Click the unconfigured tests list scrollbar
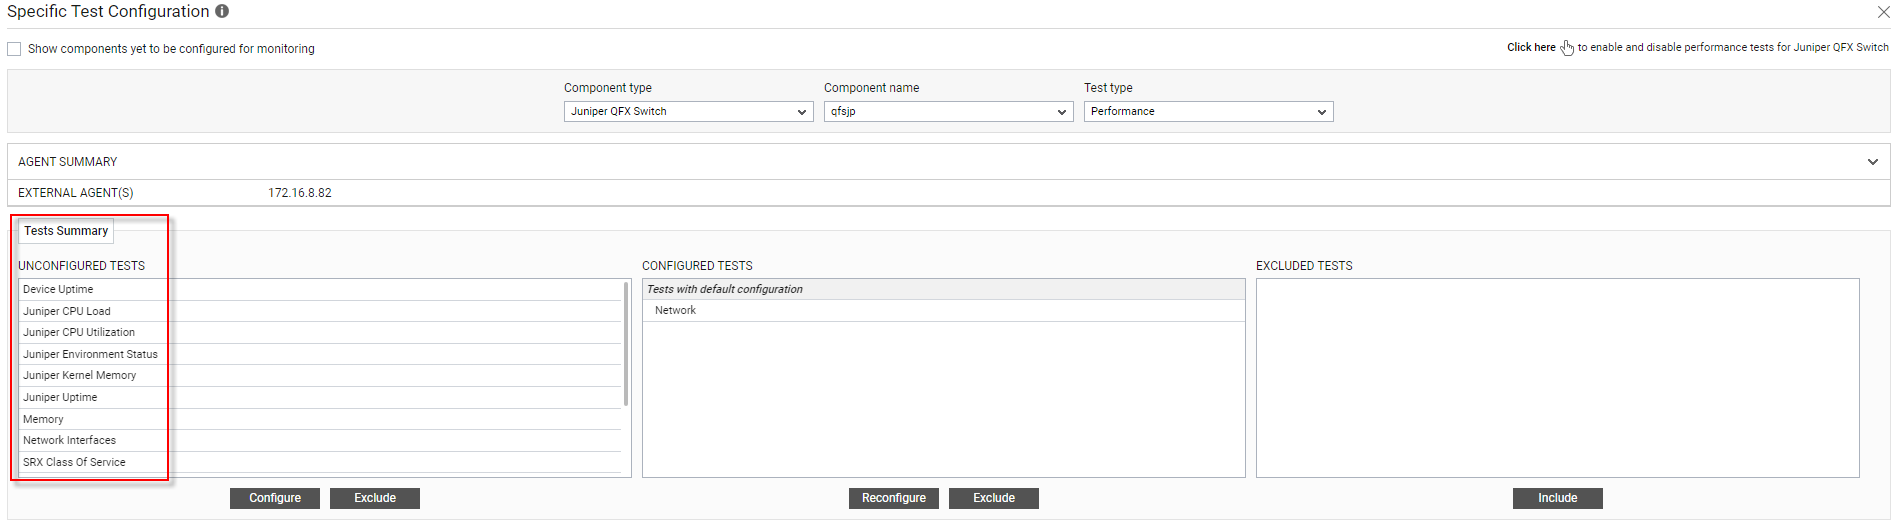This screenshot has width=1892, height=524. 626,344
